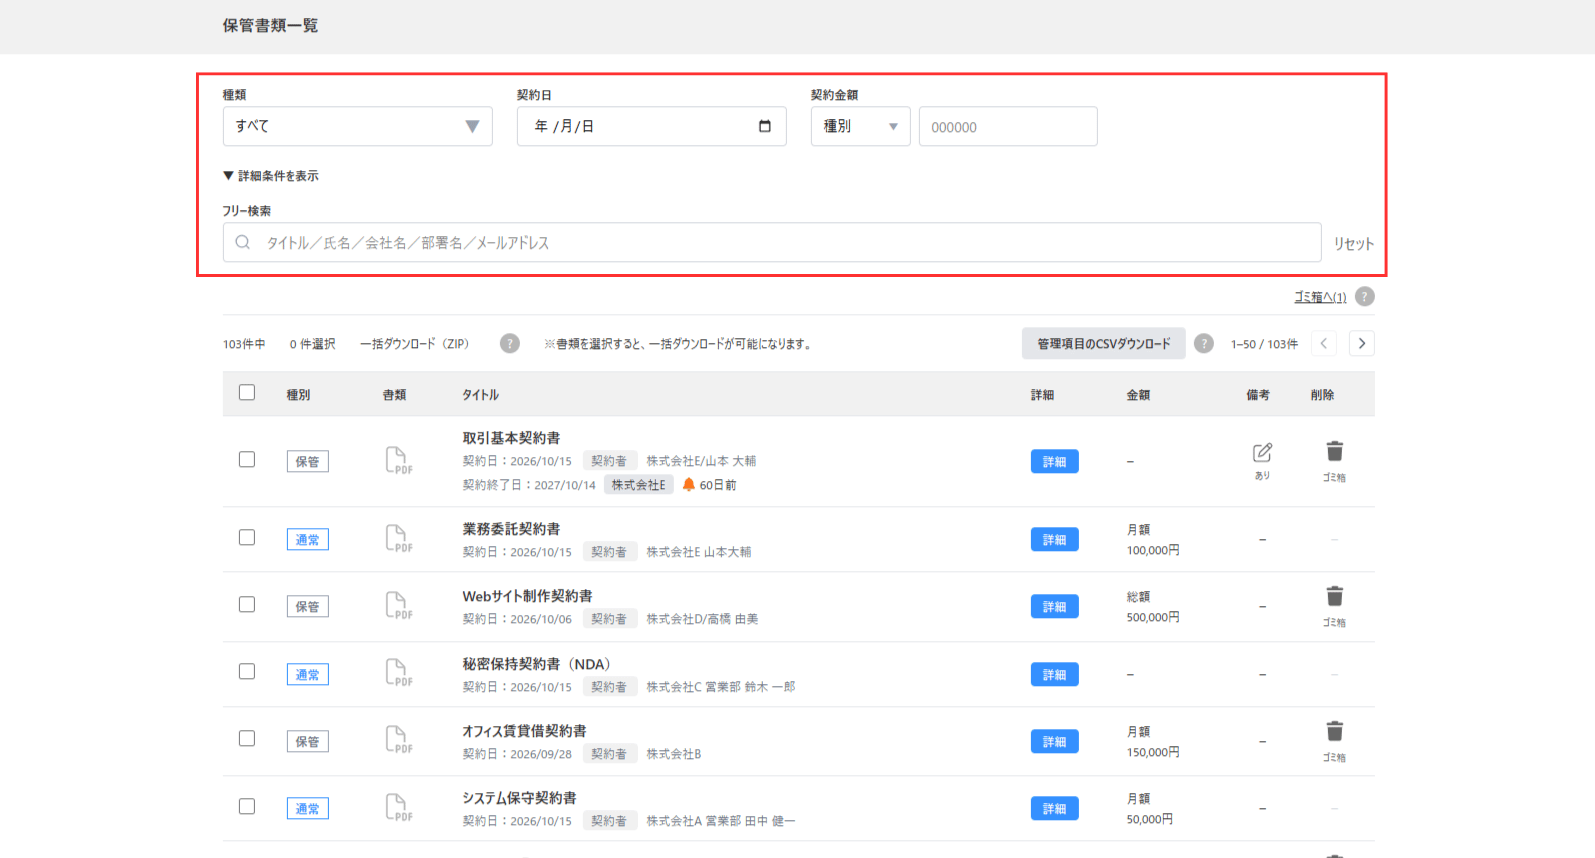Click 詳細 button for Webサイト制作契約書

click(1054, 607)
